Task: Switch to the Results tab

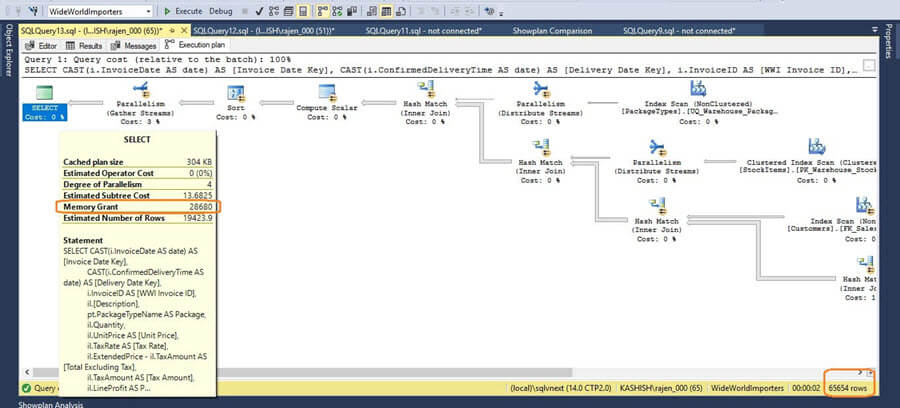Action: point(86,46)
